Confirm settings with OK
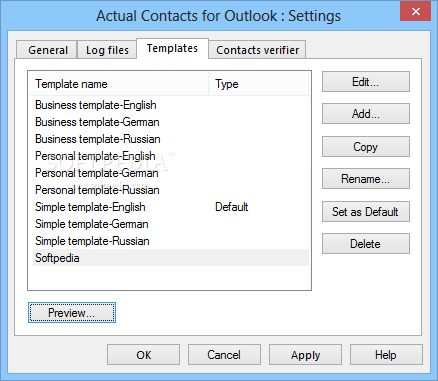This screenshot has width=438, height=381. (x=143, y=355)
